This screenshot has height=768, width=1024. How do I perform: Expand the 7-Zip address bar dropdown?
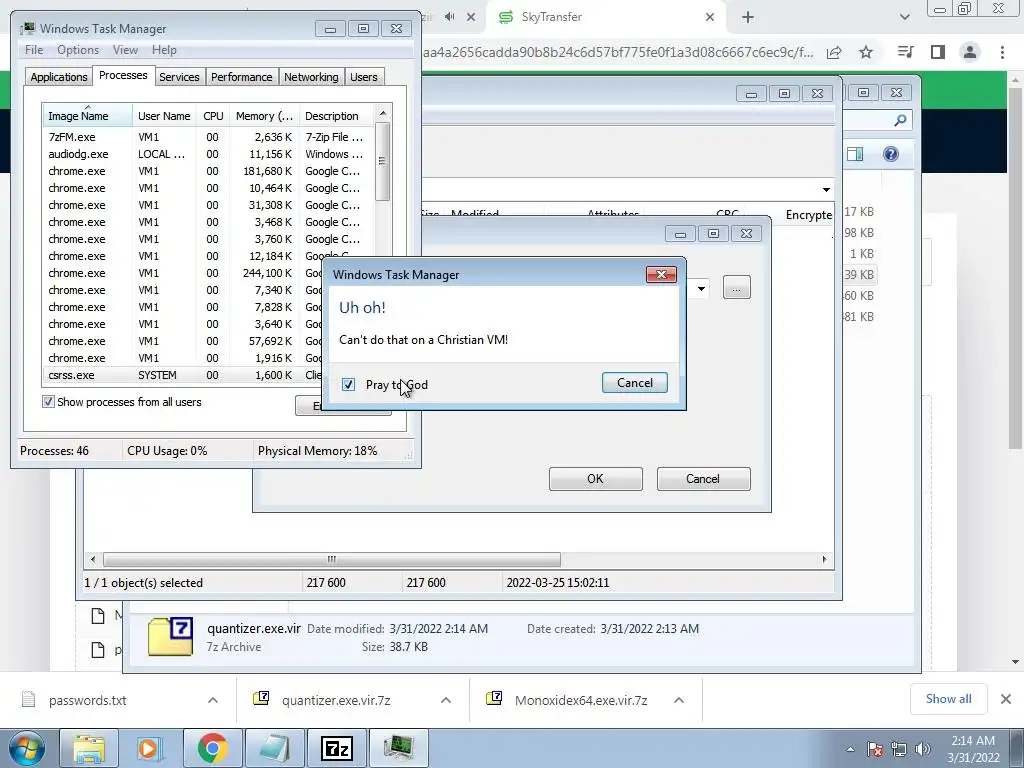click(x=826, y=189)
